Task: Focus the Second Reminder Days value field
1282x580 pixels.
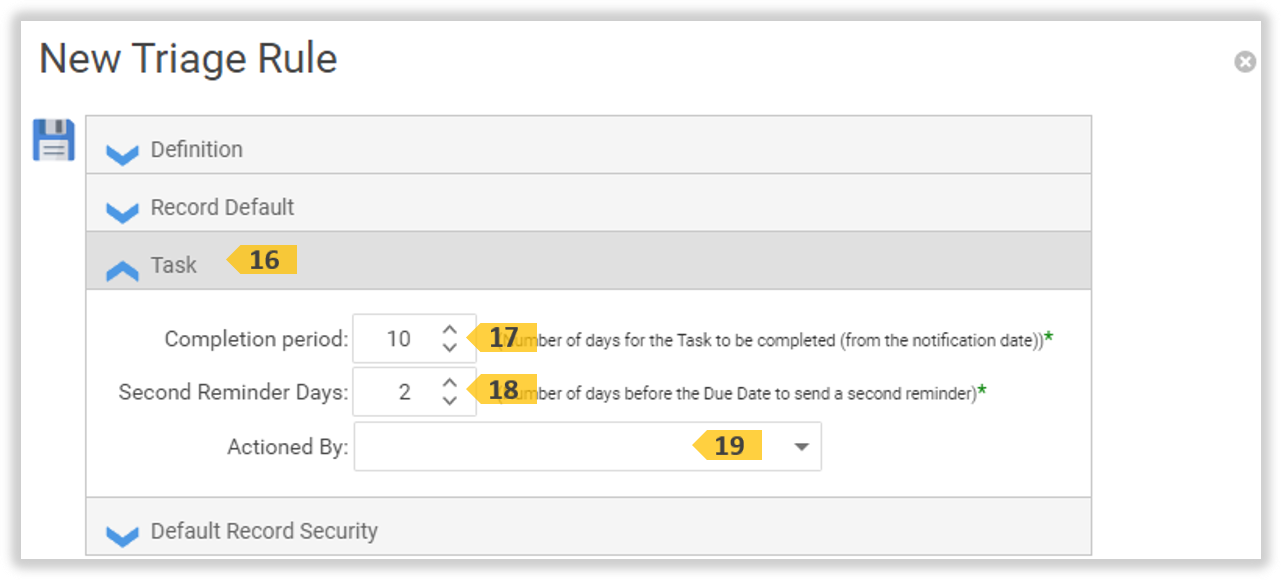Action: tap(404, 392)
